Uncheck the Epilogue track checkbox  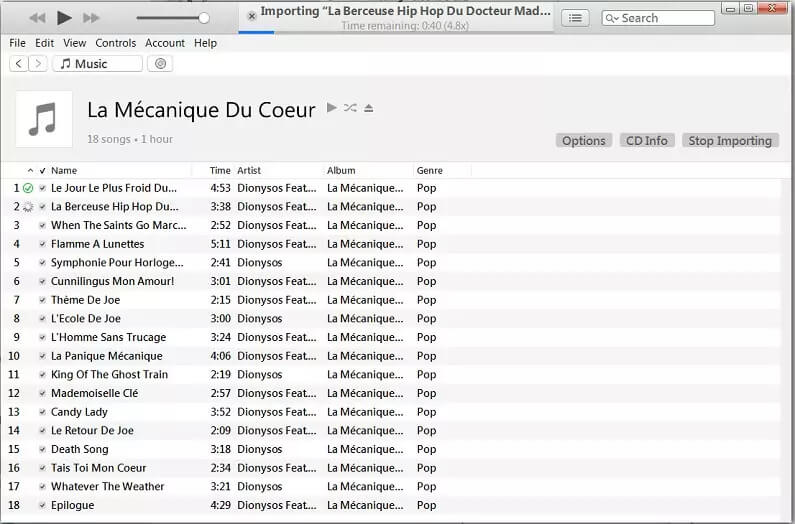click(x=43, y=506)
